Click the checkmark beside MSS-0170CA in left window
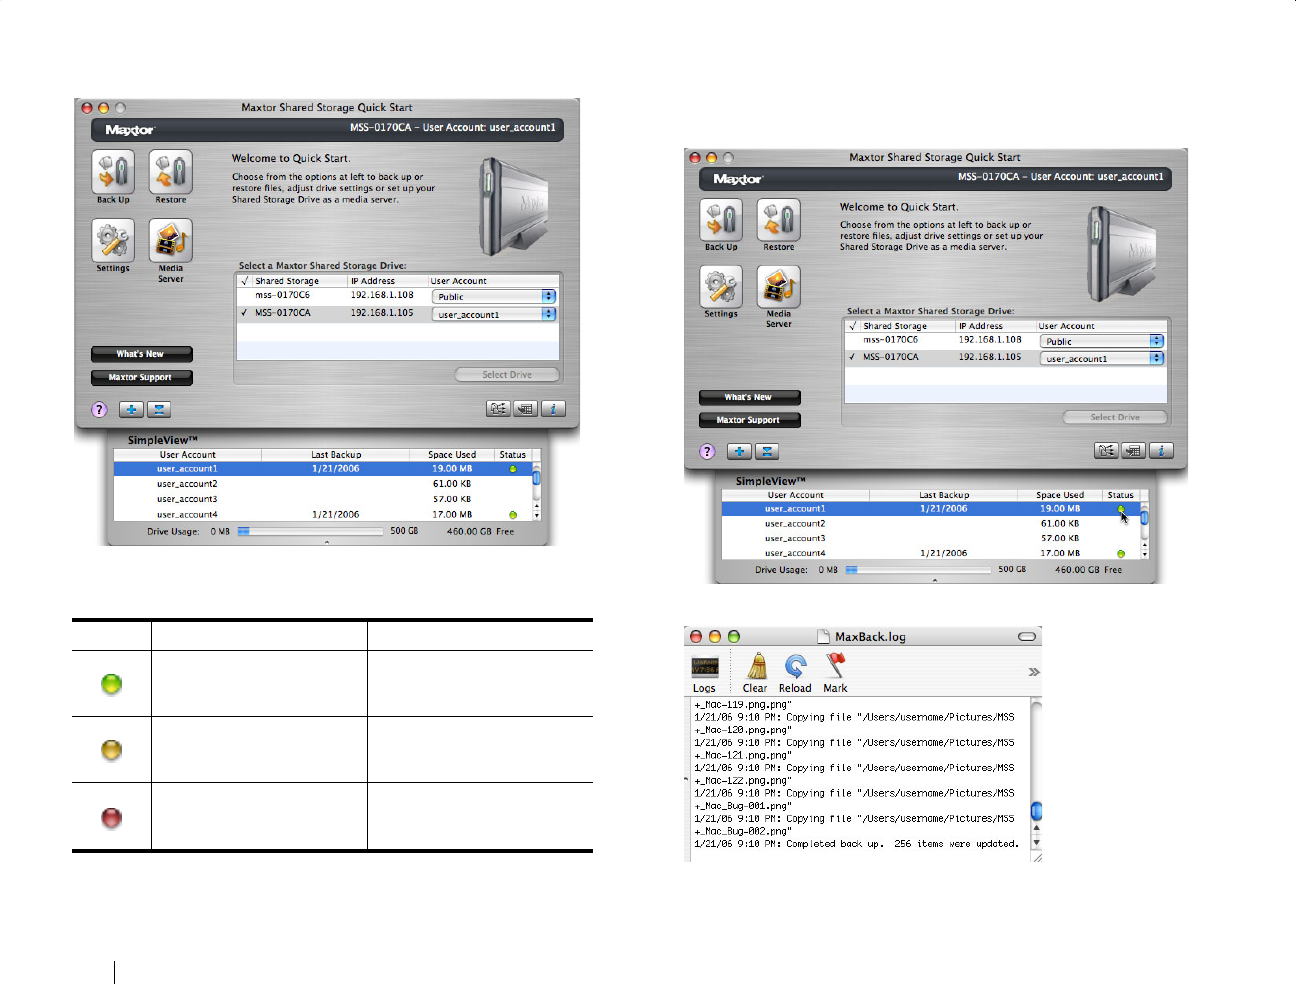The height and width of the screenshot is (985, 1296). pyautogui.click(x=244, y=313)
